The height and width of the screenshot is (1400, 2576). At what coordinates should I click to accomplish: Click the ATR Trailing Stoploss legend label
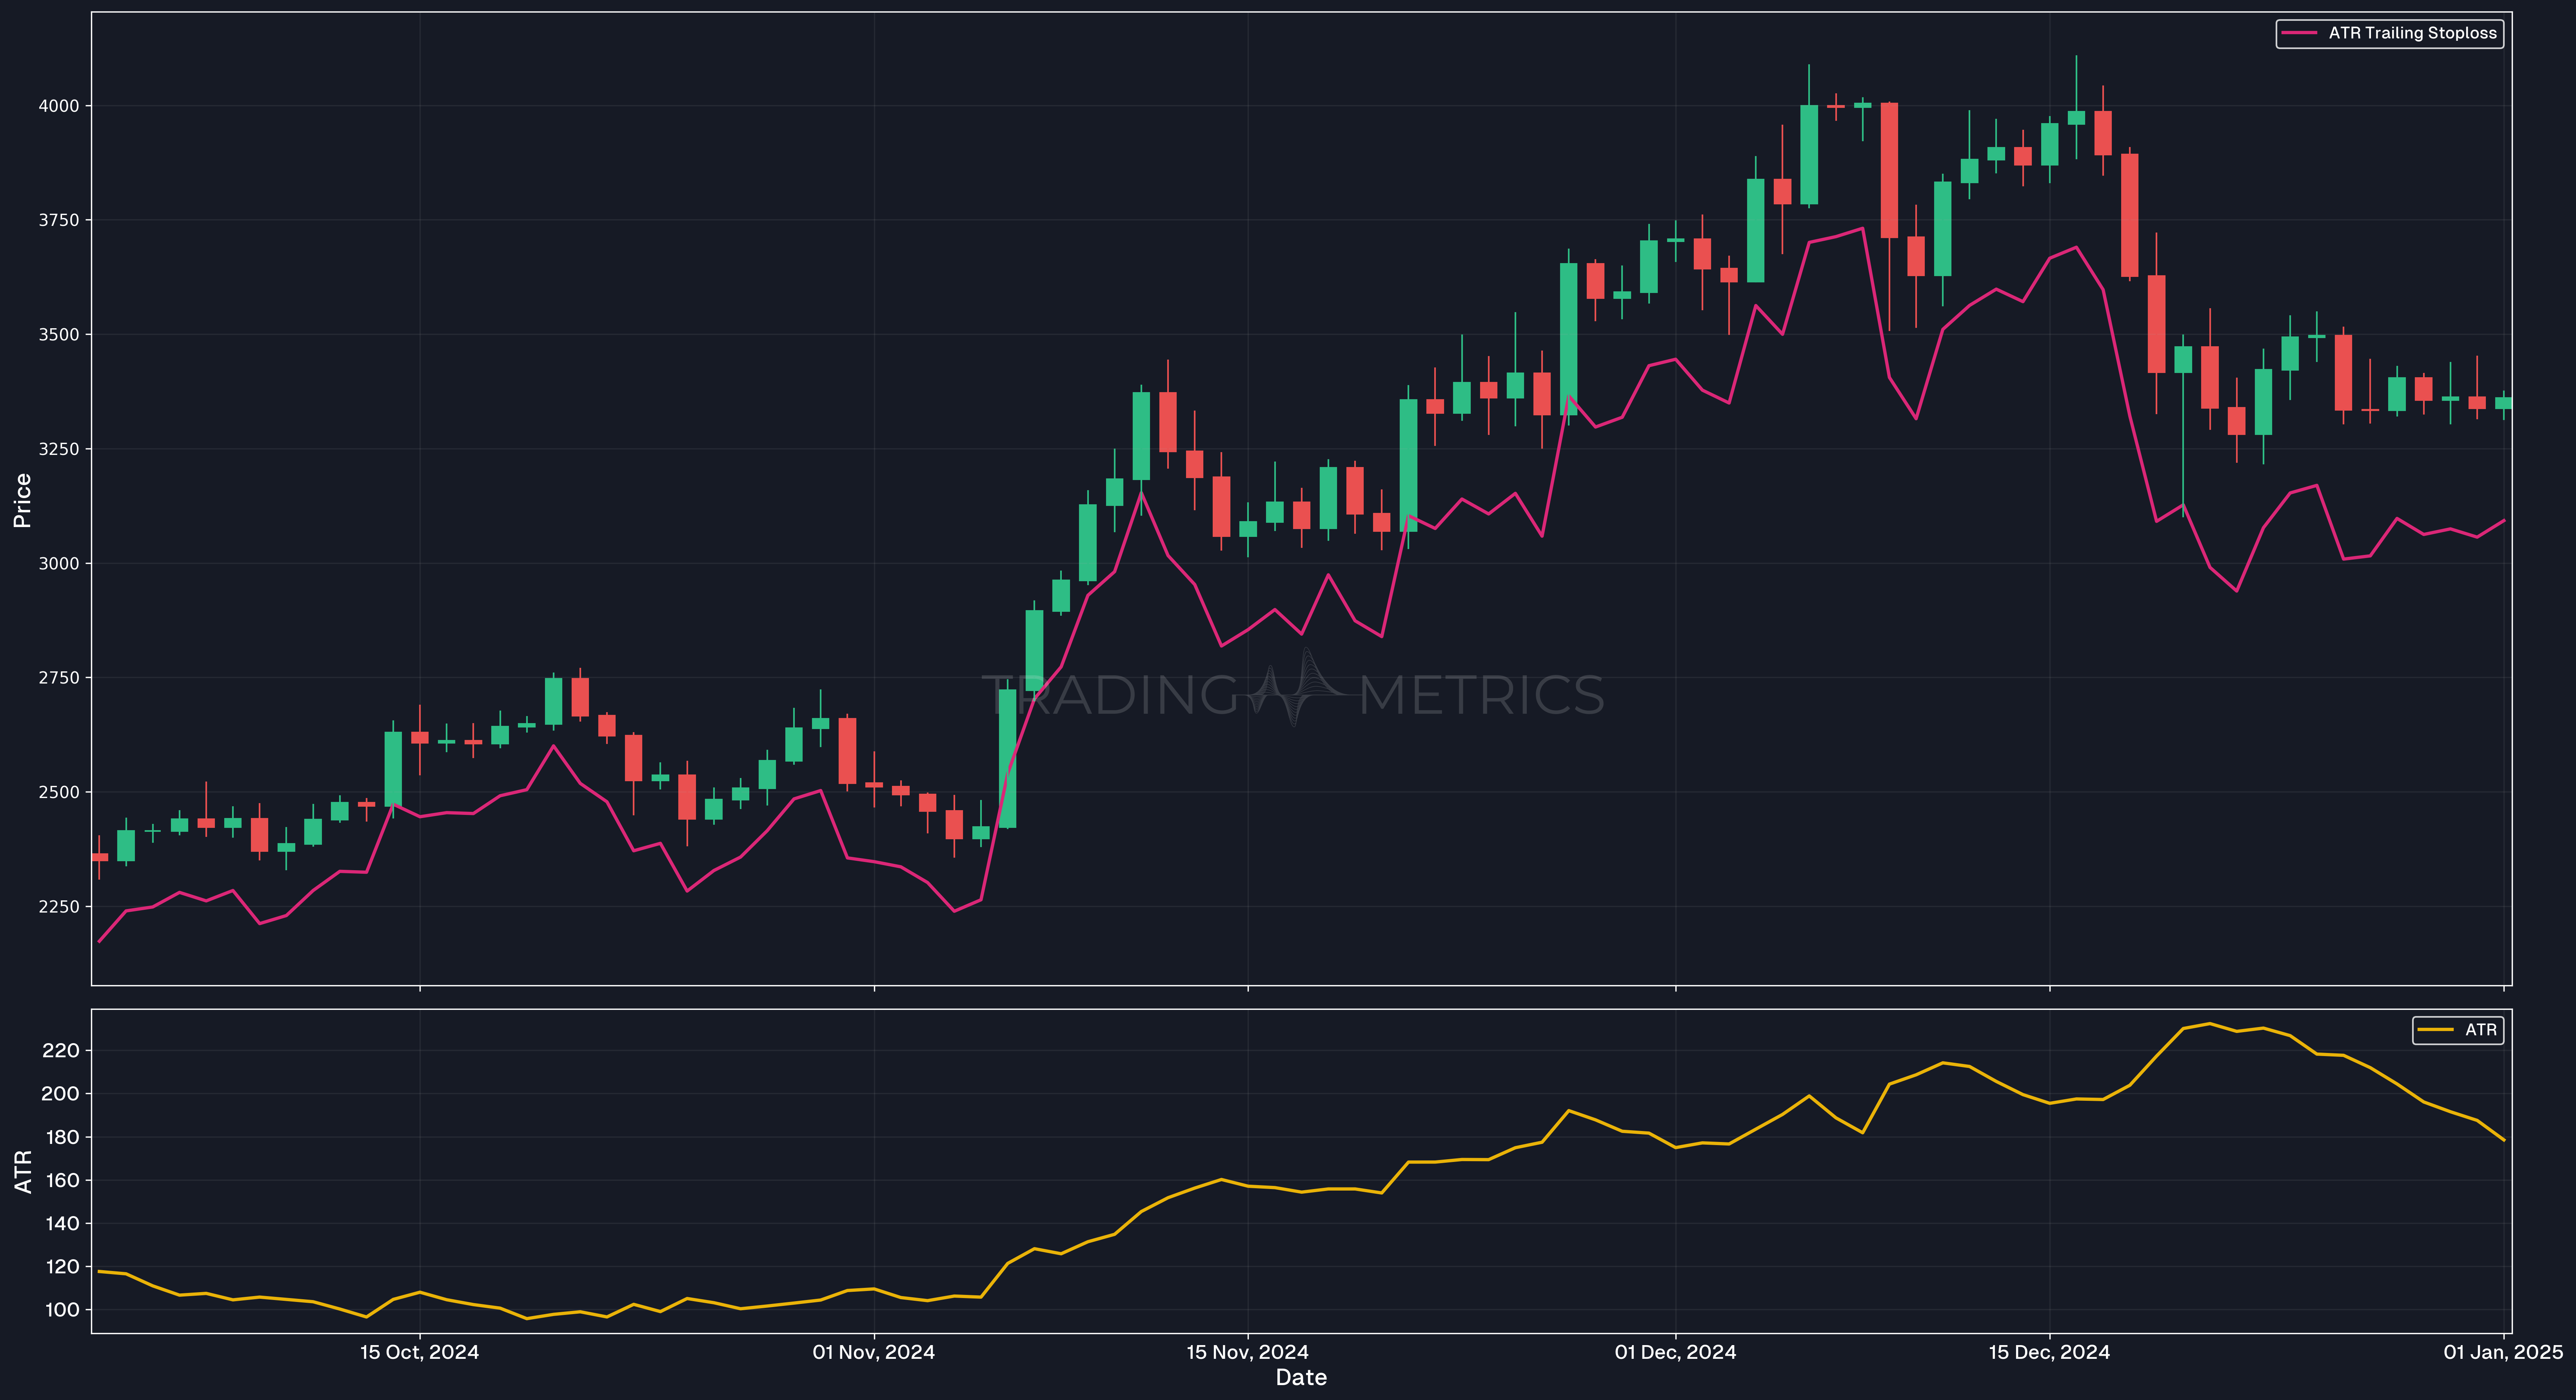(2412, 33)
